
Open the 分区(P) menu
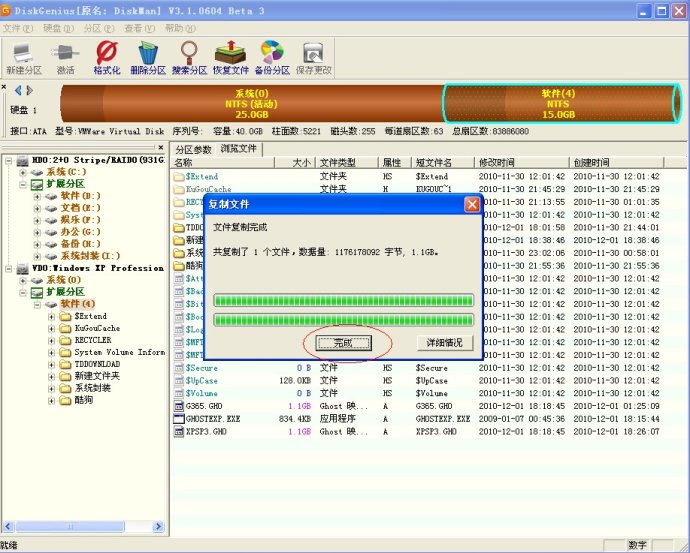(99, 28)
